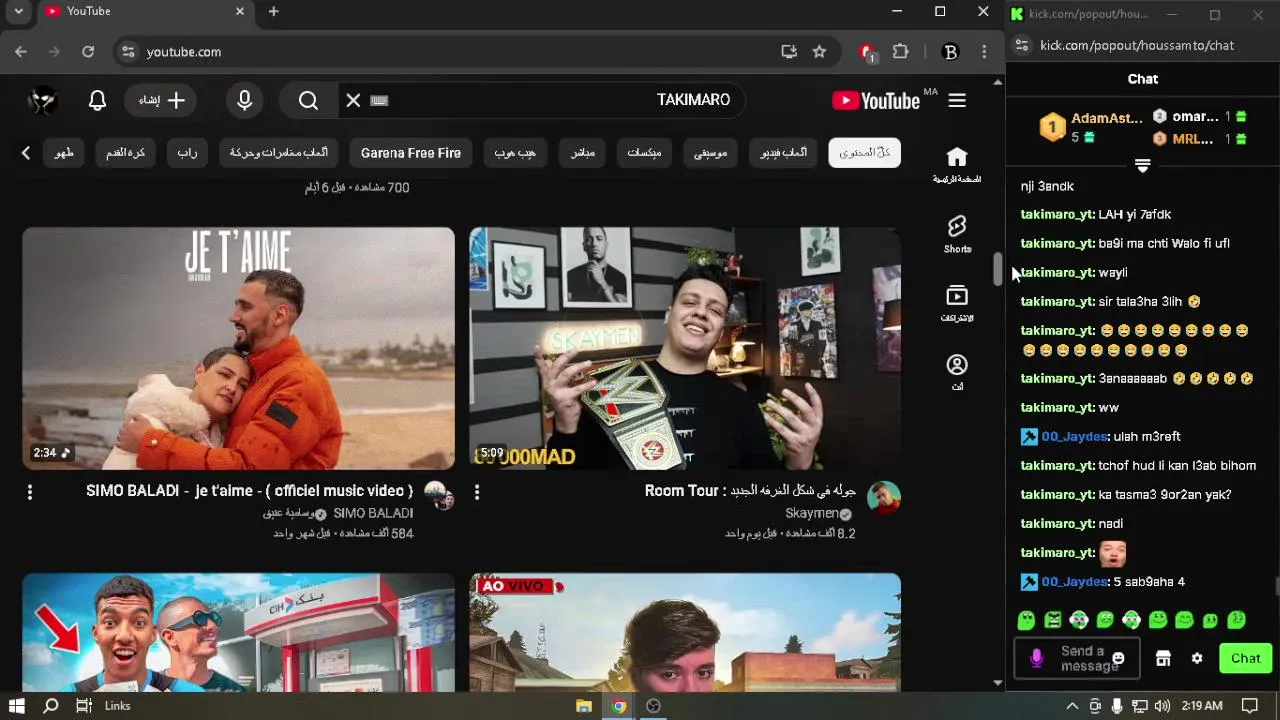1280x720 pixels.
Task: Open Chrome three-dot menu
Action: coord(985,52)
